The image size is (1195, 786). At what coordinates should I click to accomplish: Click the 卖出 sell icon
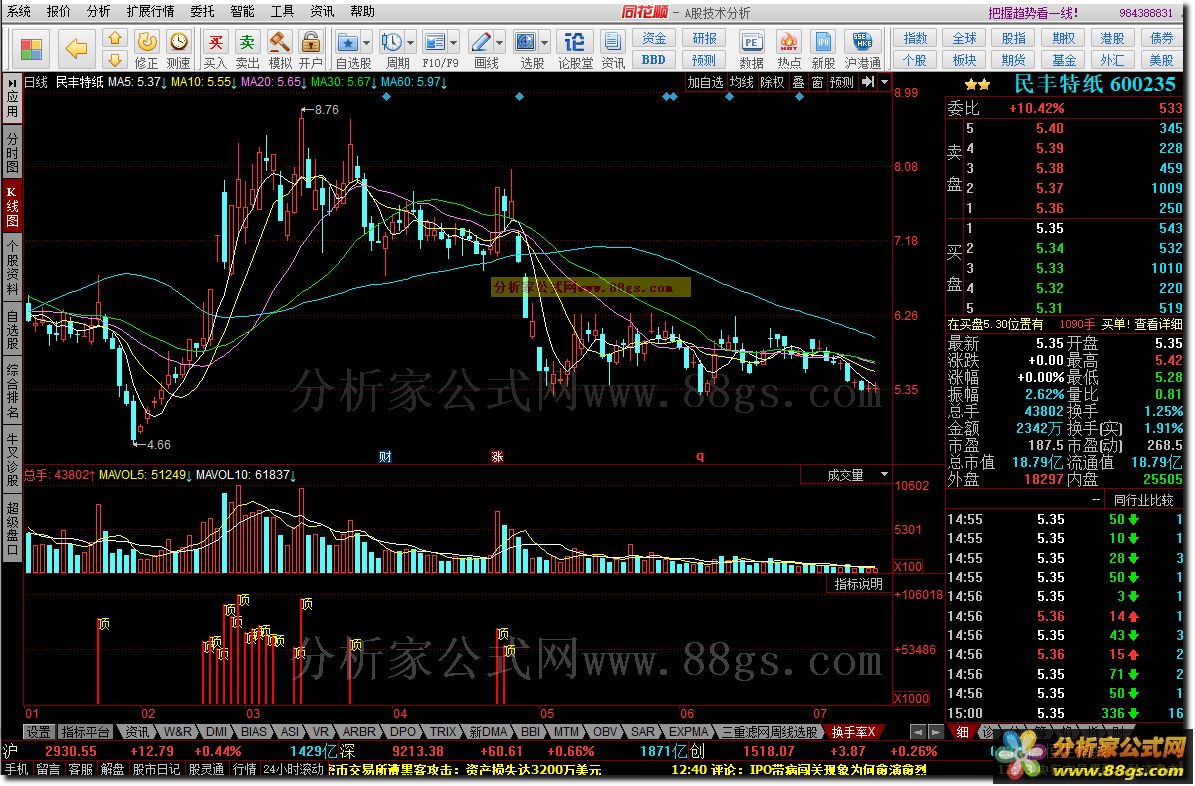(247, 49)
